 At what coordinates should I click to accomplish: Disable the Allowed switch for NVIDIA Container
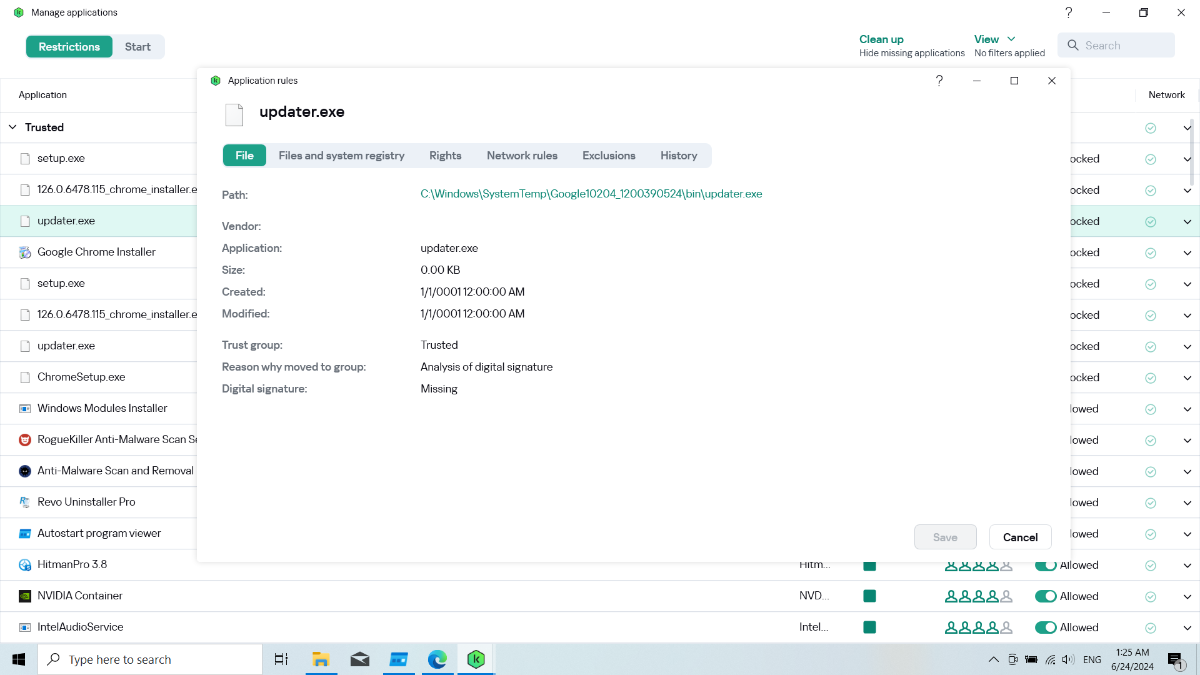tap(1045, 597)
